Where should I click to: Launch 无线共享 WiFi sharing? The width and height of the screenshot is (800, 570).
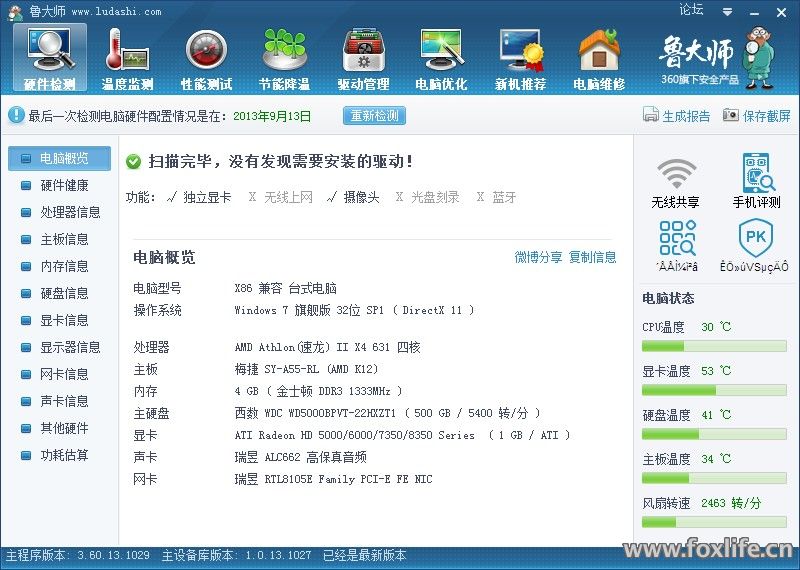pos(676,182)
